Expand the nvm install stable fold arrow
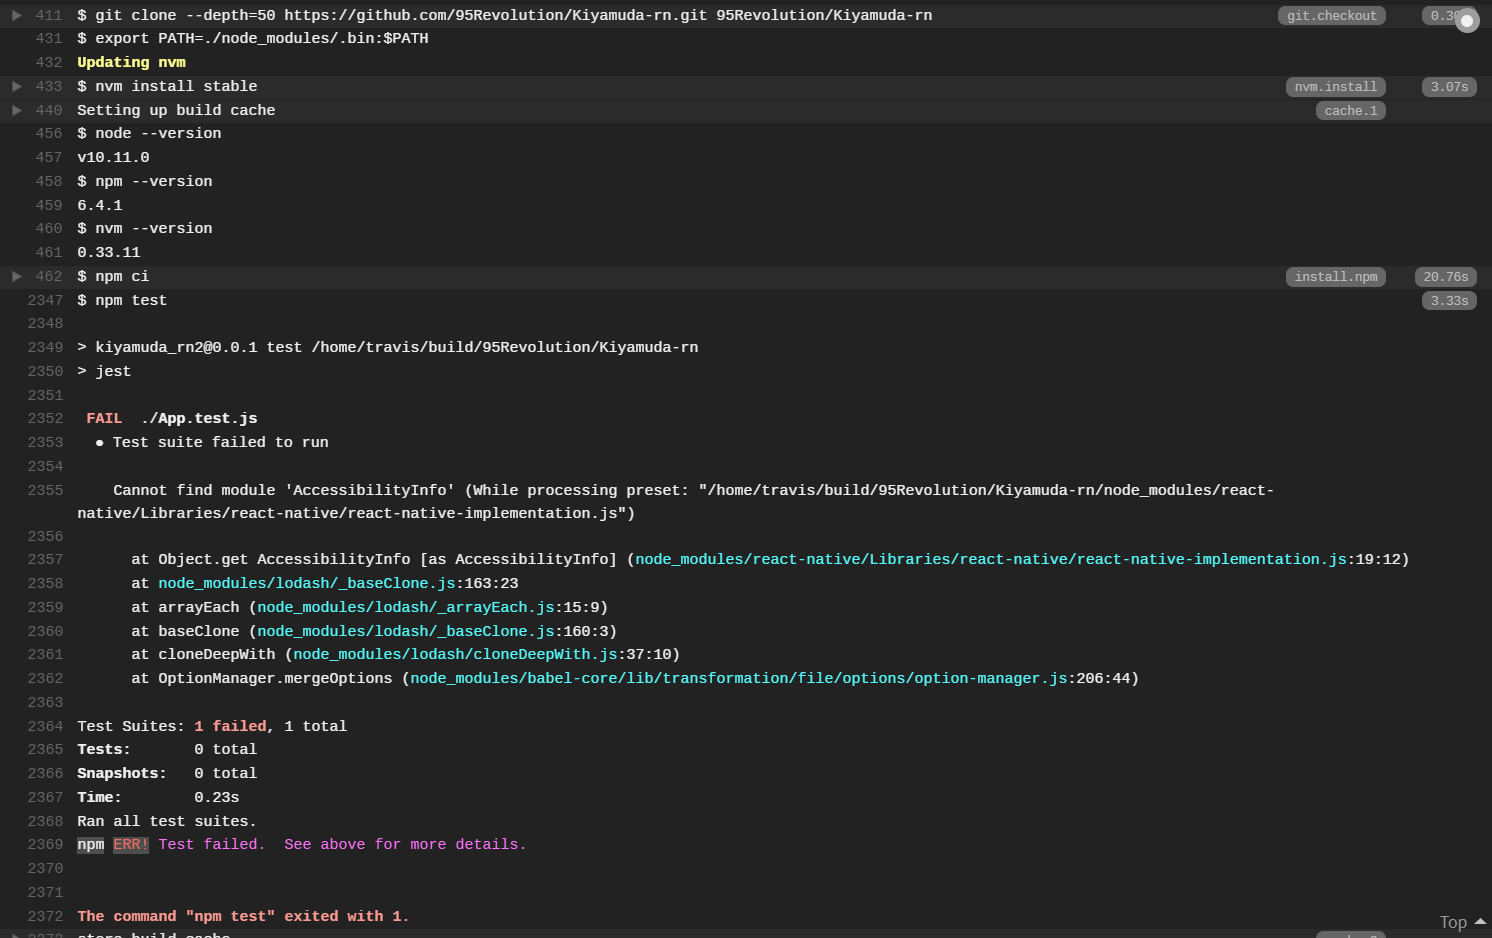 pos(17,86)
